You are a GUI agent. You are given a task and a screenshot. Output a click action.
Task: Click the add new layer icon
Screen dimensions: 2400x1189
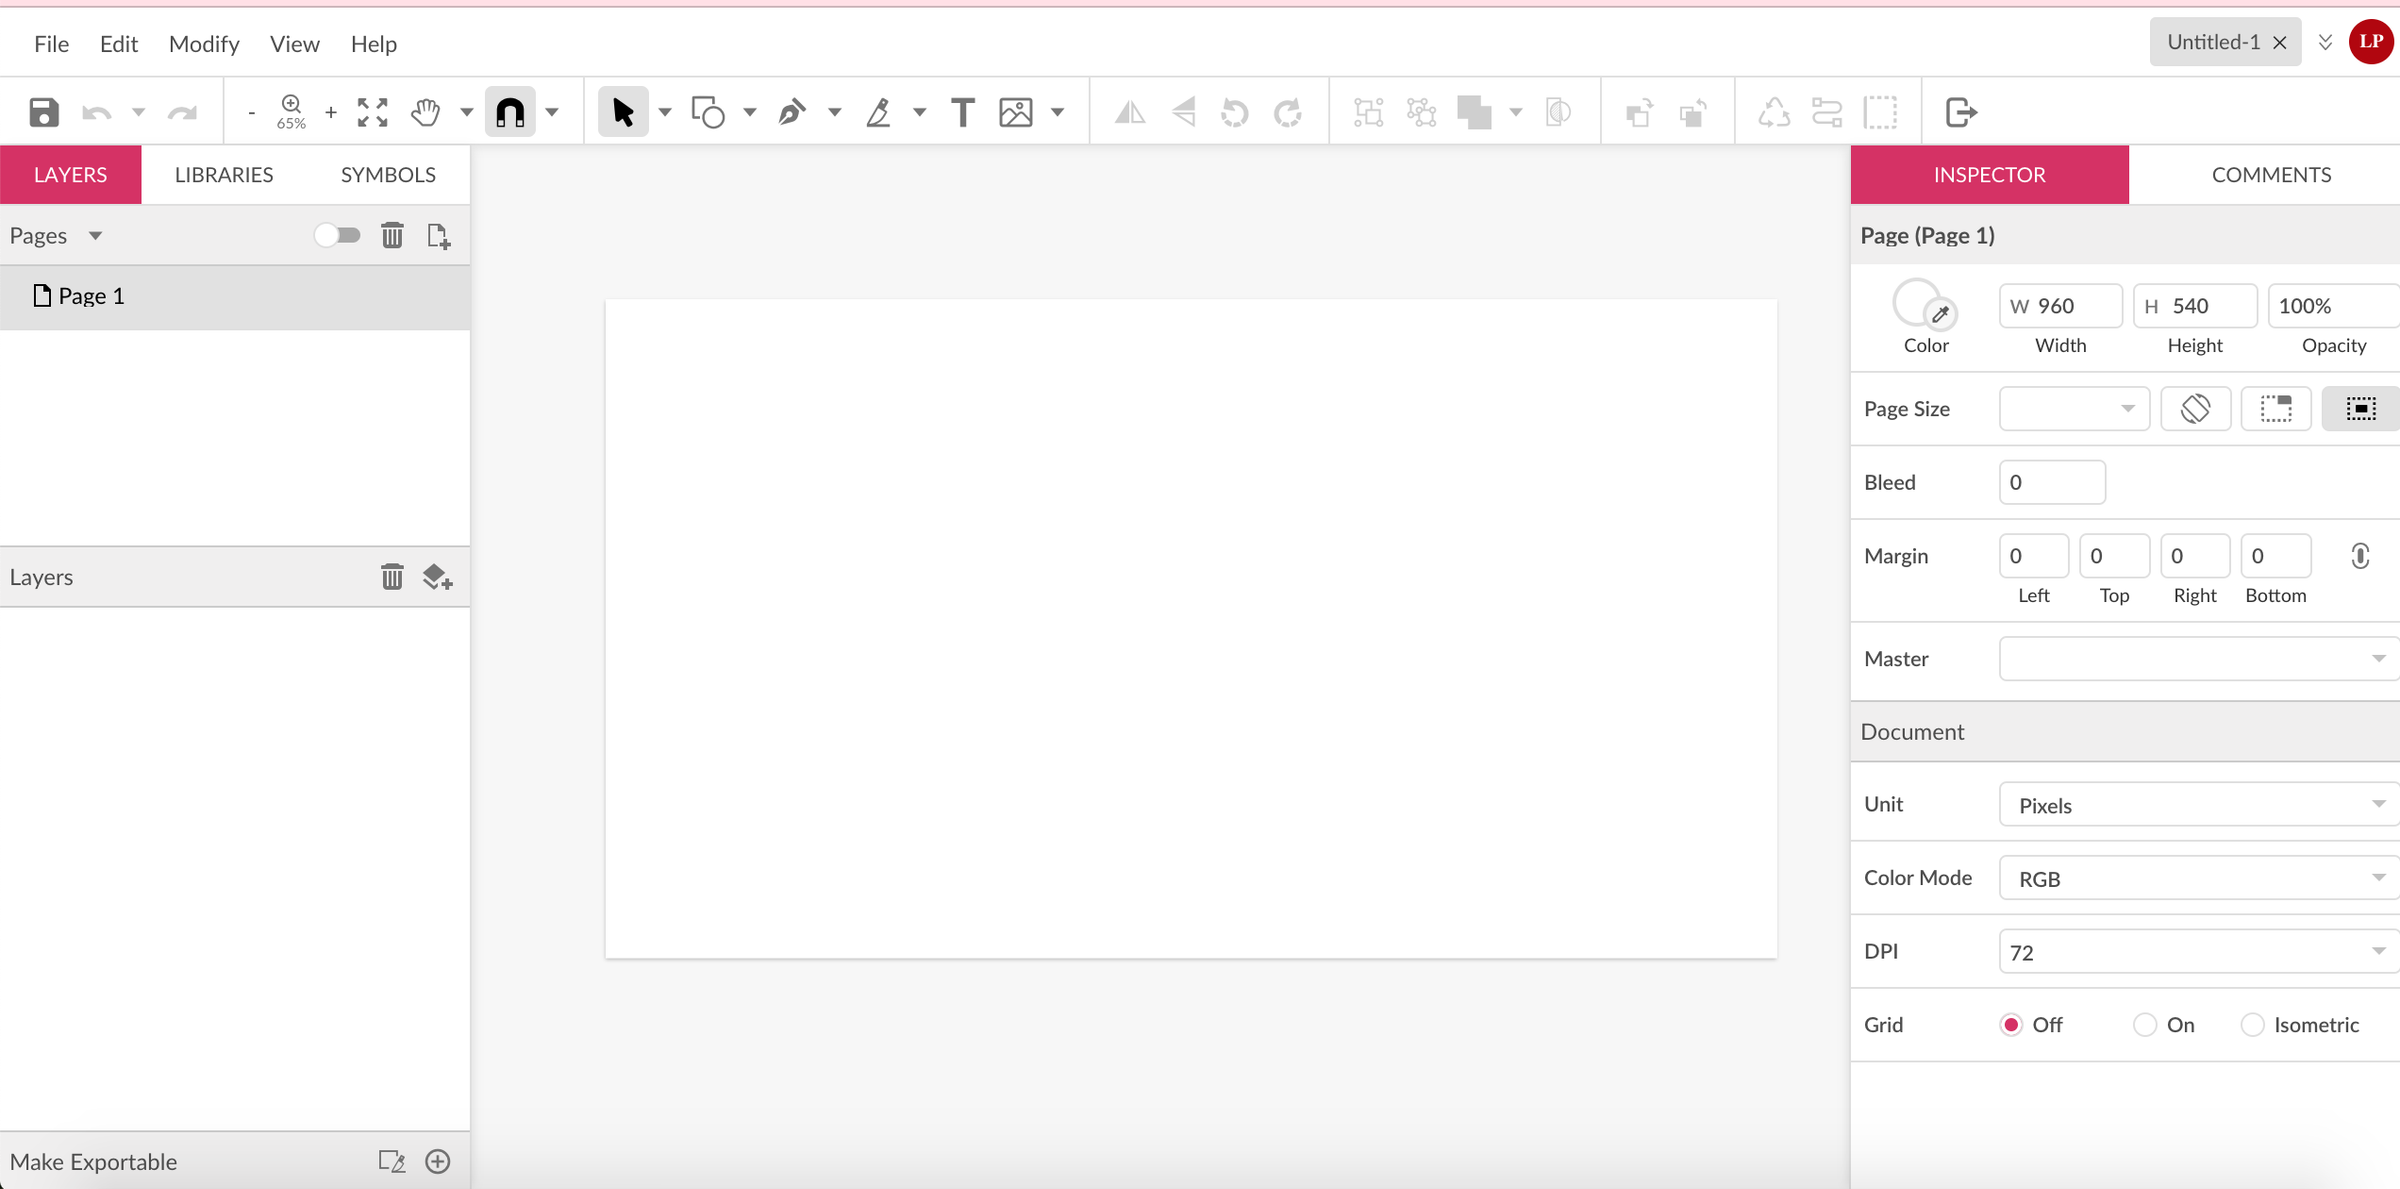coord(437,577)
